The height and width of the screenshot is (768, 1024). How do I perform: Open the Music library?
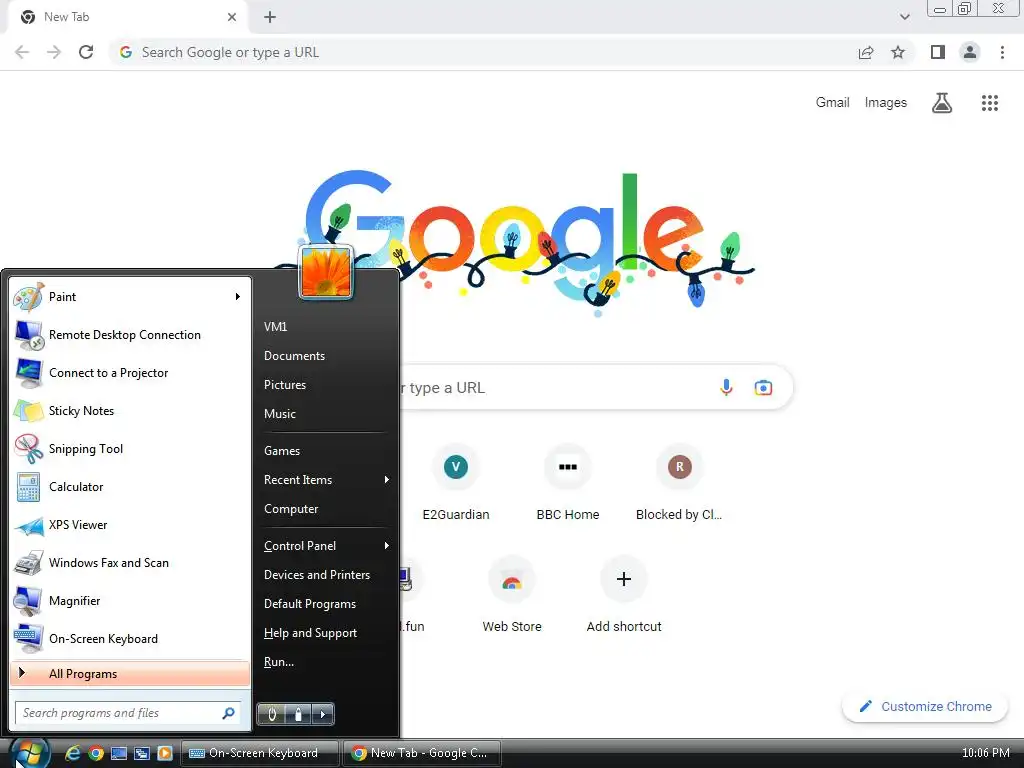pyautogui.click(x=280, y=414)
